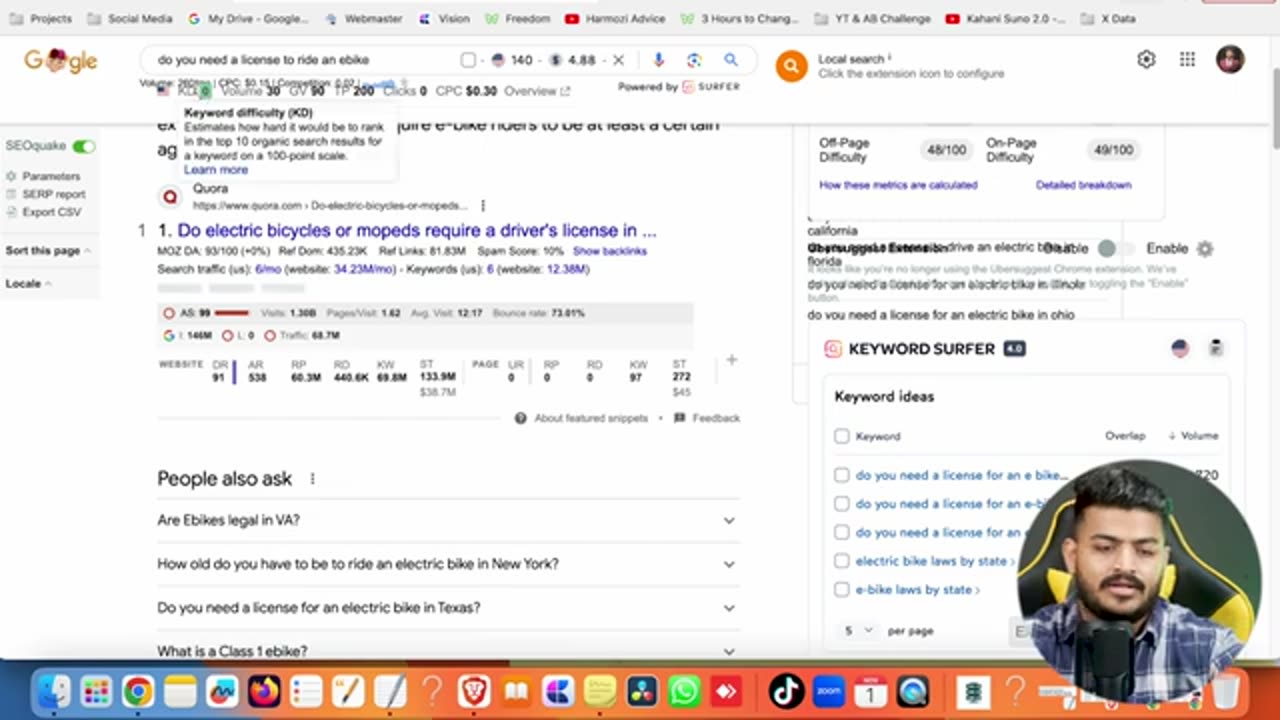Click 'About featured snippets'

pos(582,418)
